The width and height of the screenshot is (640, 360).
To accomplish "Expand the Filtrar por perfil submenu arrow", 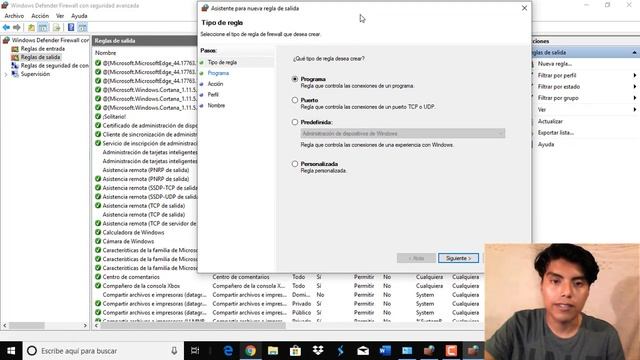I will [x=635, y=76].
